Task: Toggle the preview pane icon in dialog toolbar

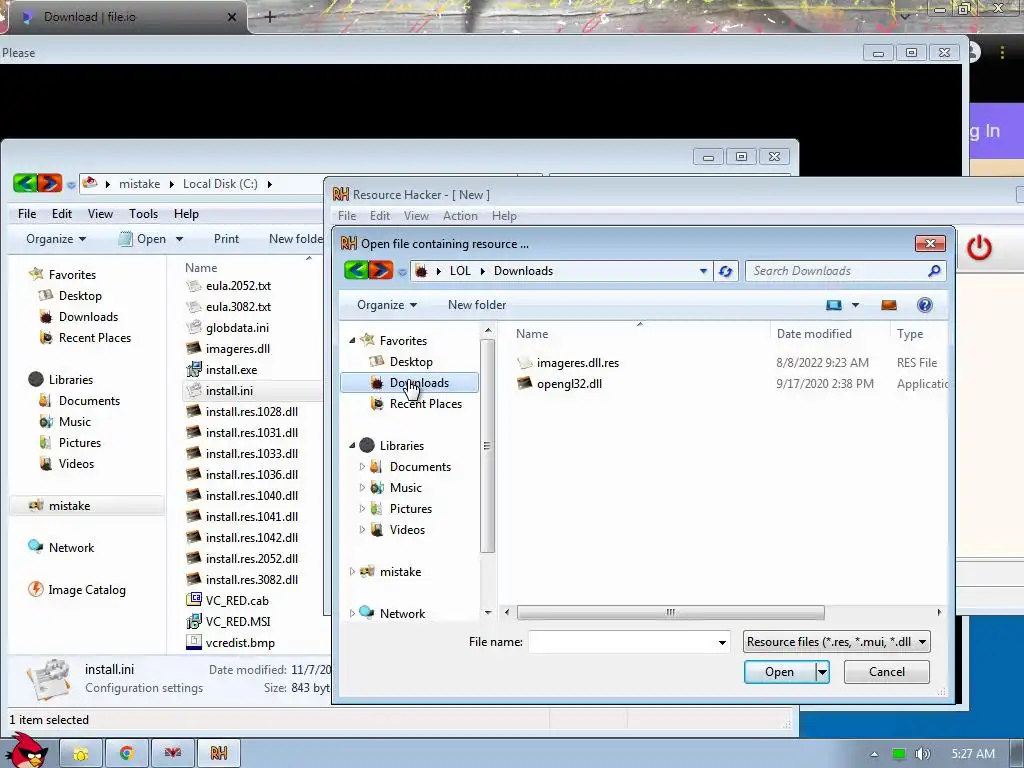Action: coord(889,305)
